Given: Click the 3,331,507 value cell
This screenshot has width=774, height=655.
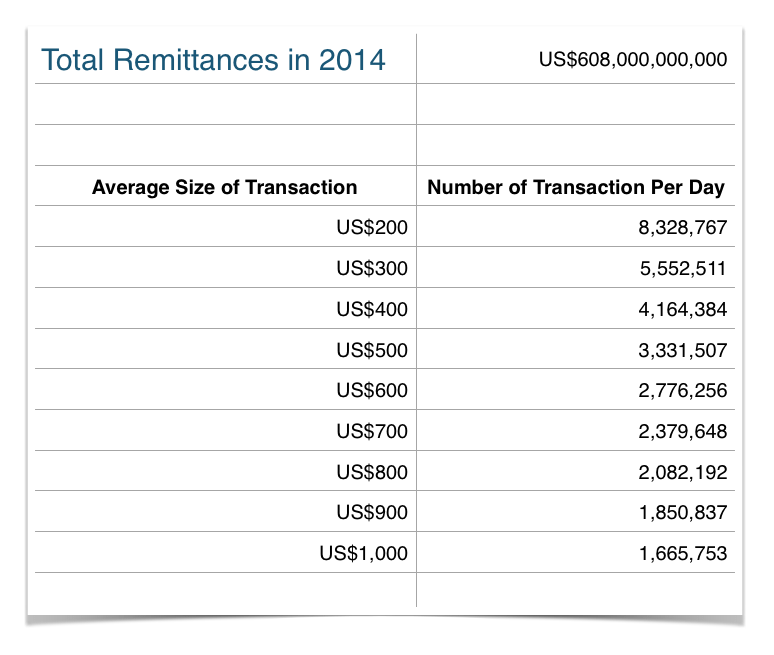Looking at the screenshot, I should coord(684,351).
